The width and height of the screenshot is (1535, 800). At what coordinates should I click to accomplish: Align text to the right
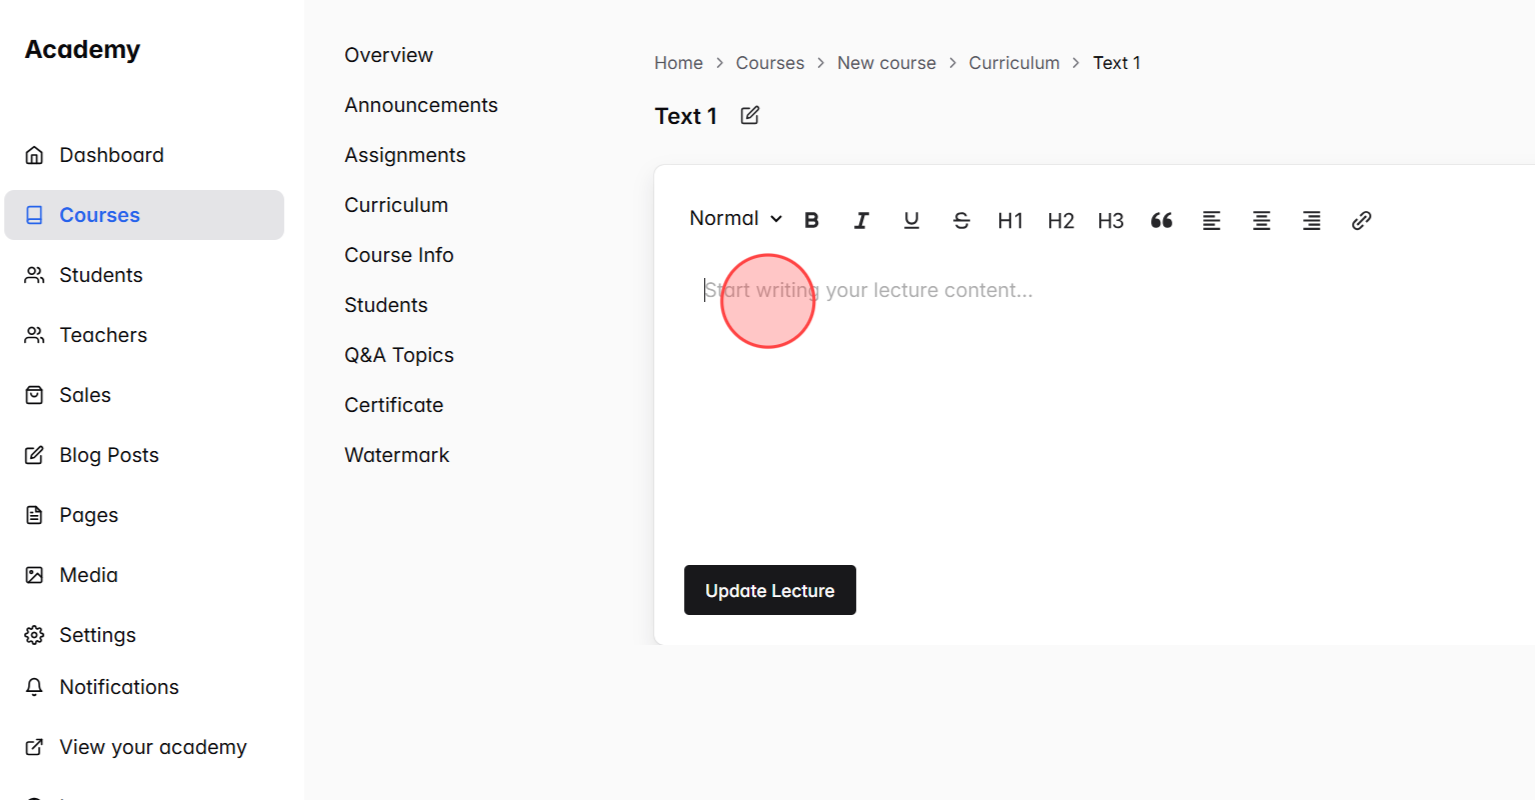click(1311, 220)
